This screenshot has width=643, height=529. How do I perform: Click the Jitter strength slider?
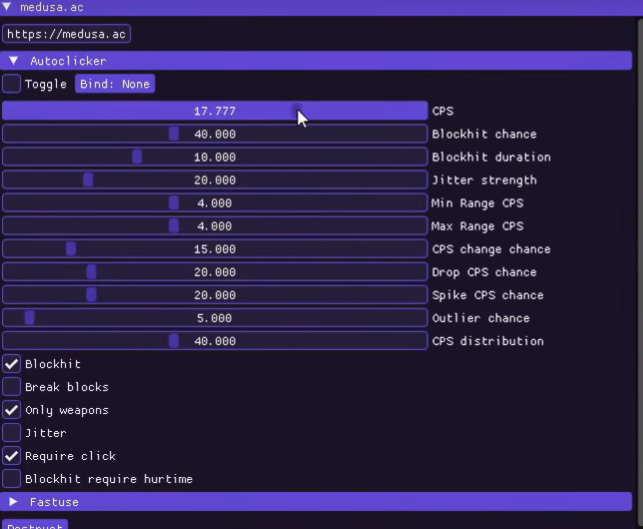point(214,180)
